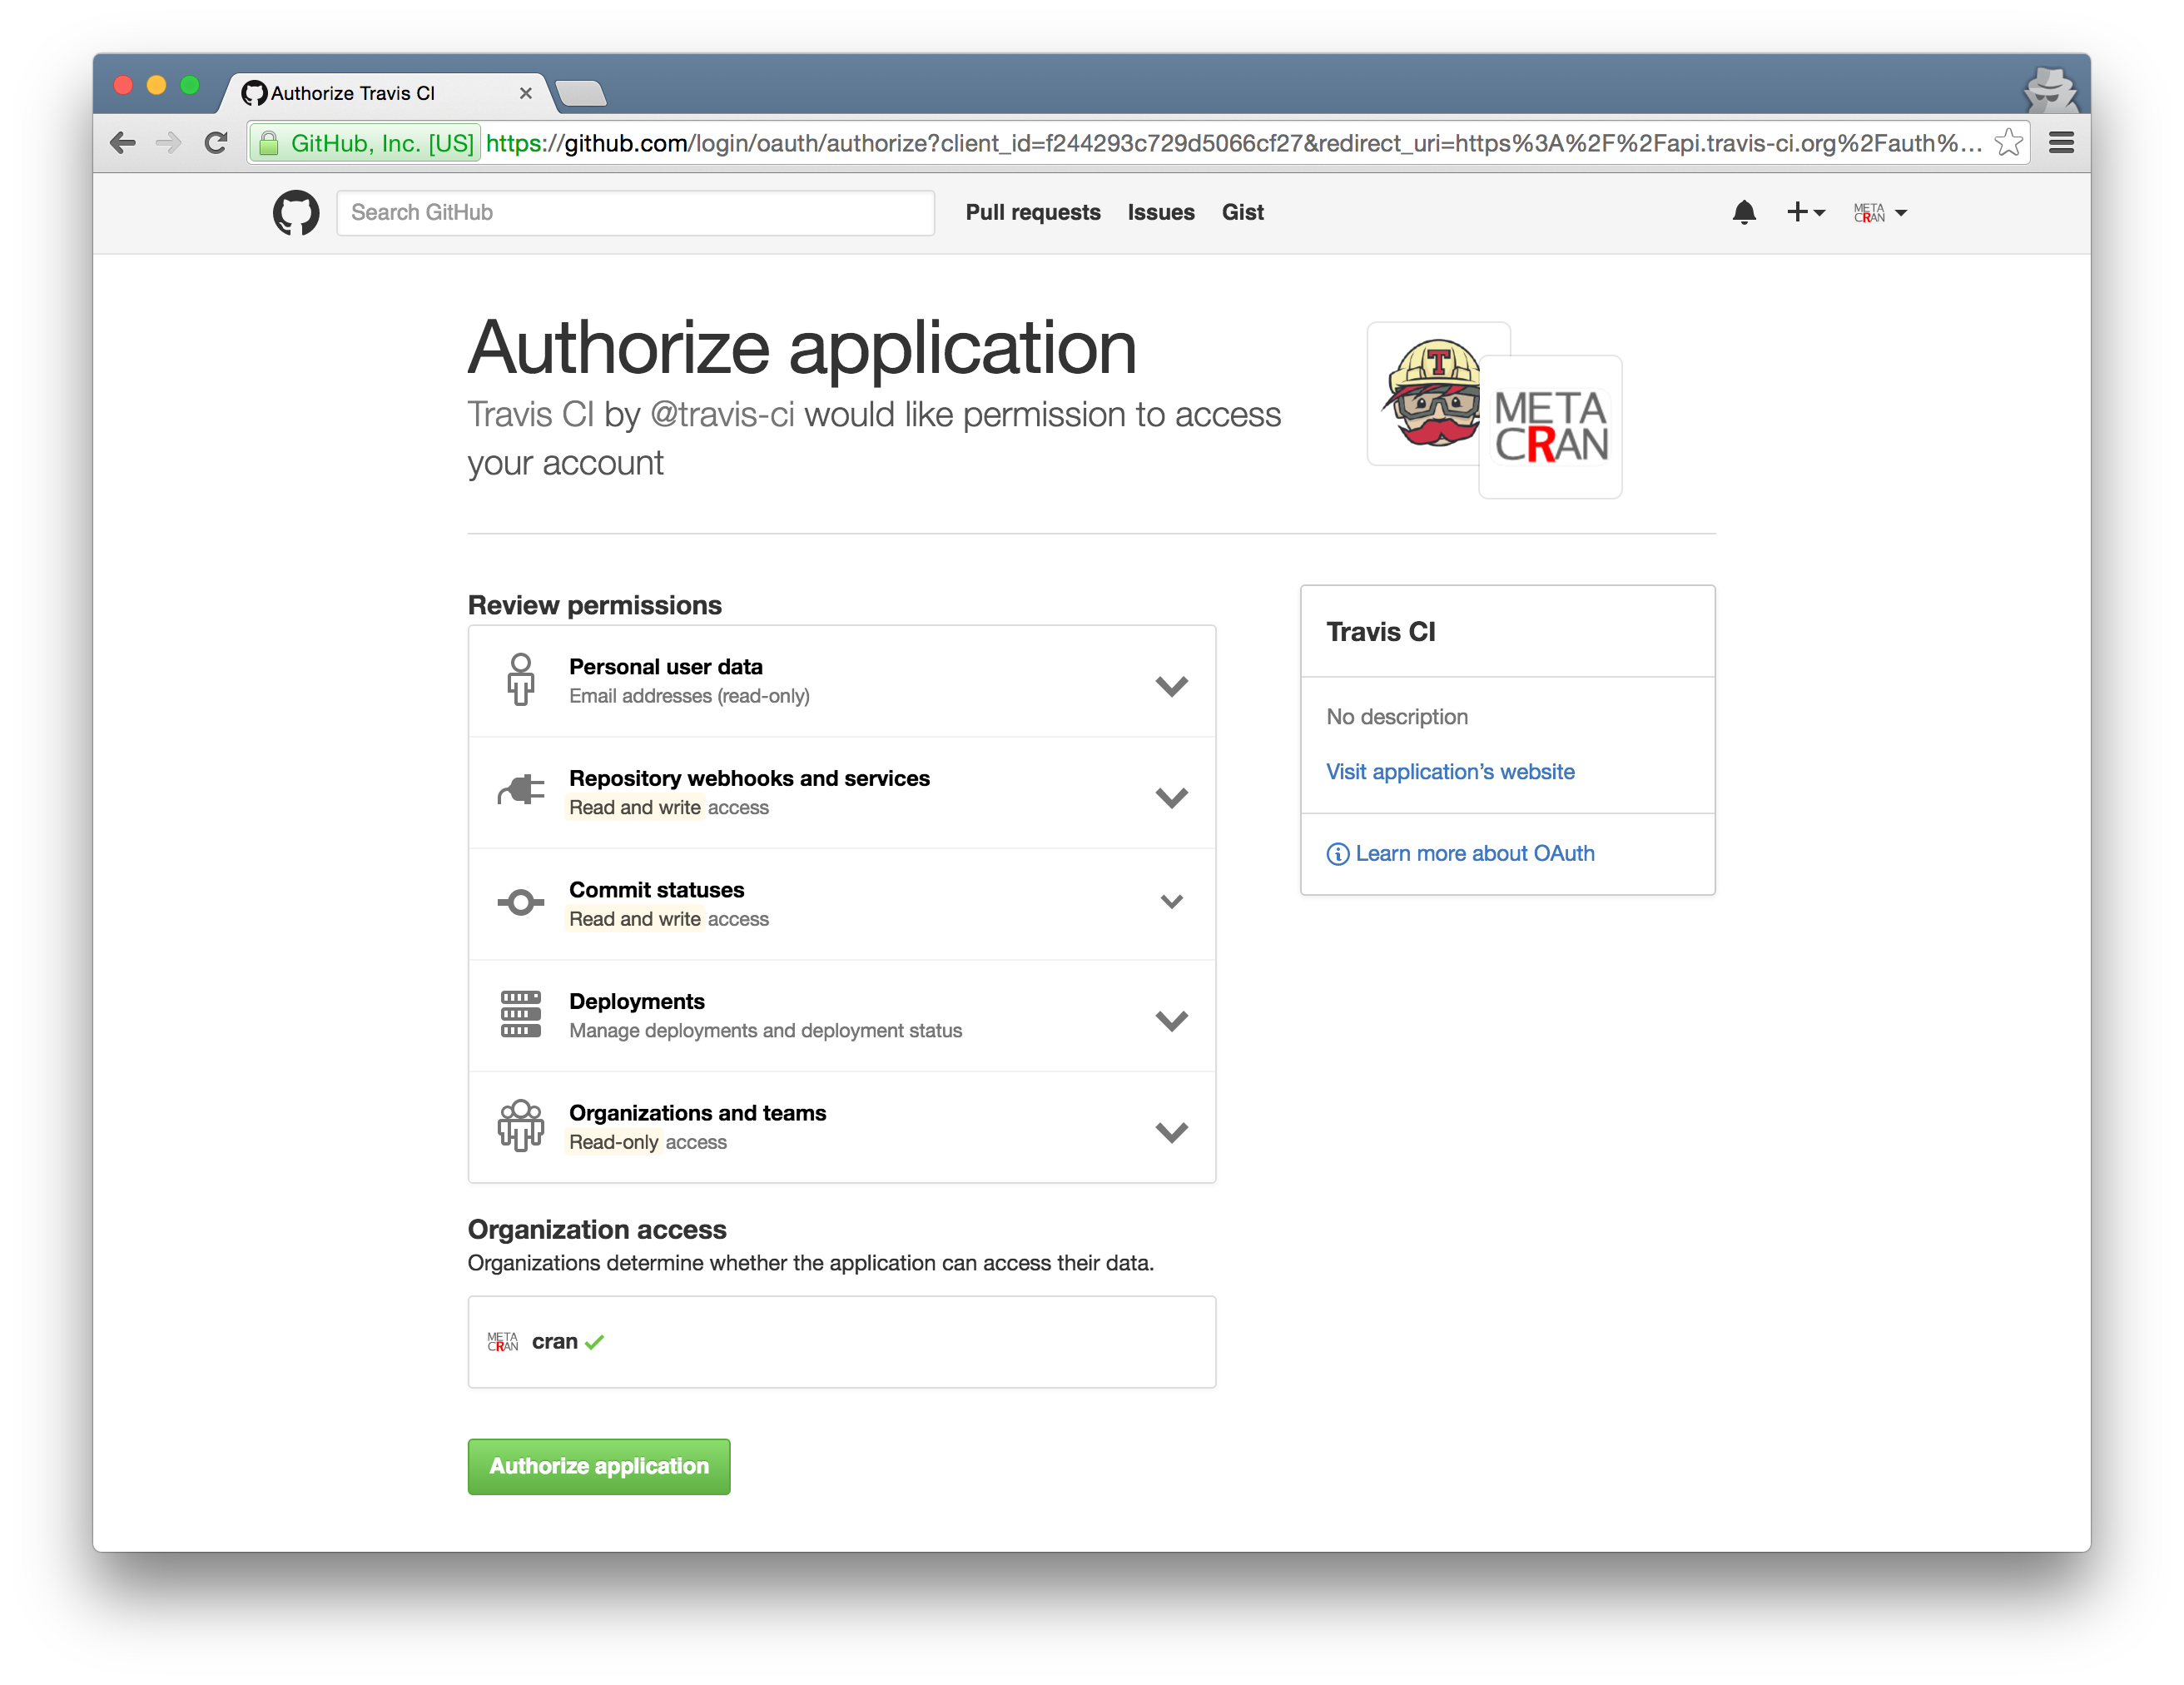Click the browser reload icon
The height and width of the screenshot is (1685, 2184).
click(216, 143)
